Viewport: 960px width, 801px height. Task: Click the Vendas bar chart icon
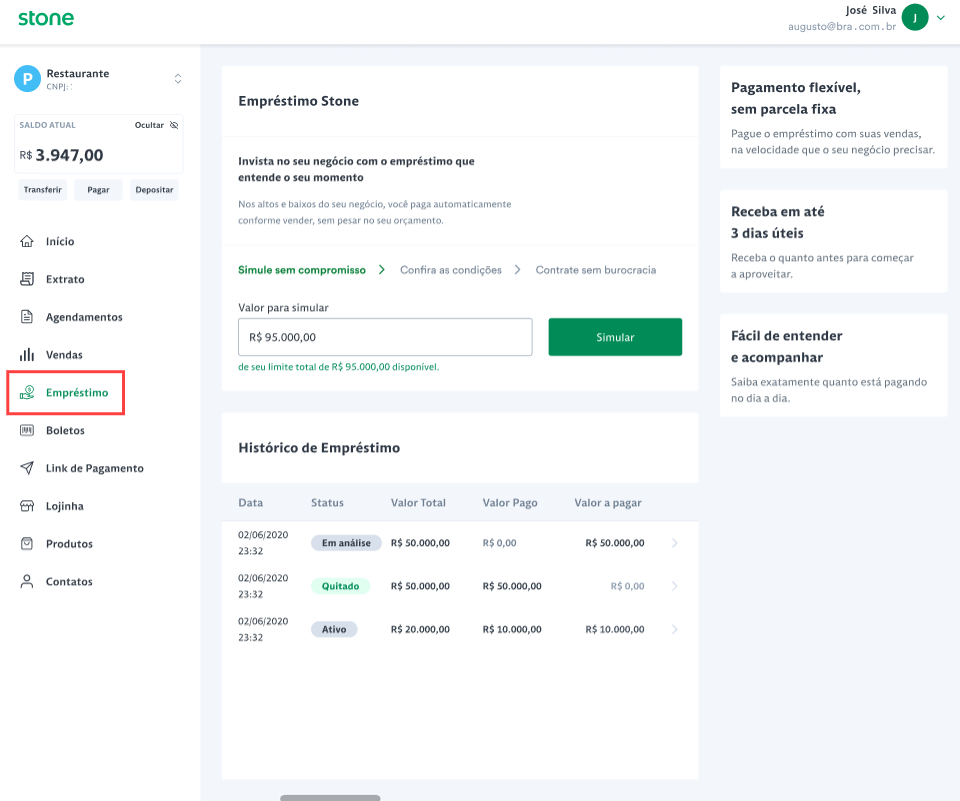point(27,355)
